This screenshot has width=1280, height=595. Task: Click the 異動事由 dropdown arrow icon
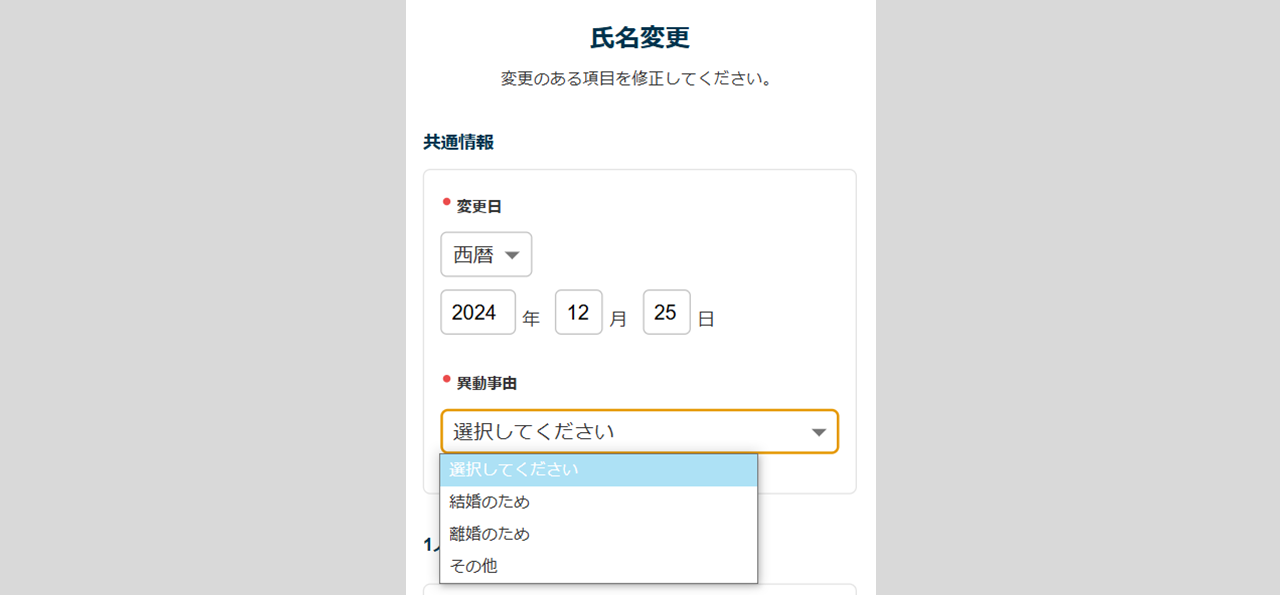819,432
